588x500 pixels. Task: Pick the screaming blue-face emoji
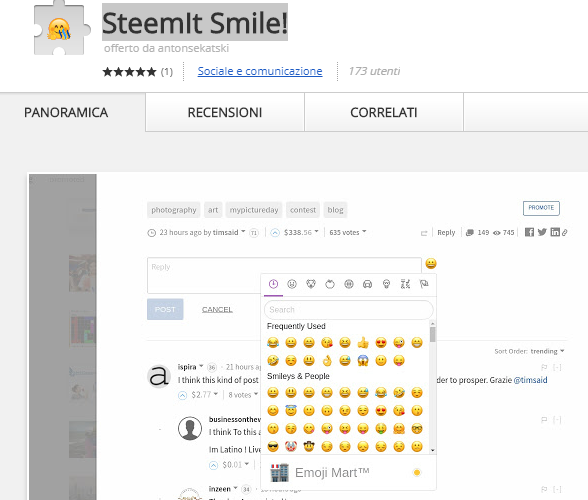[x=363, y=360]
